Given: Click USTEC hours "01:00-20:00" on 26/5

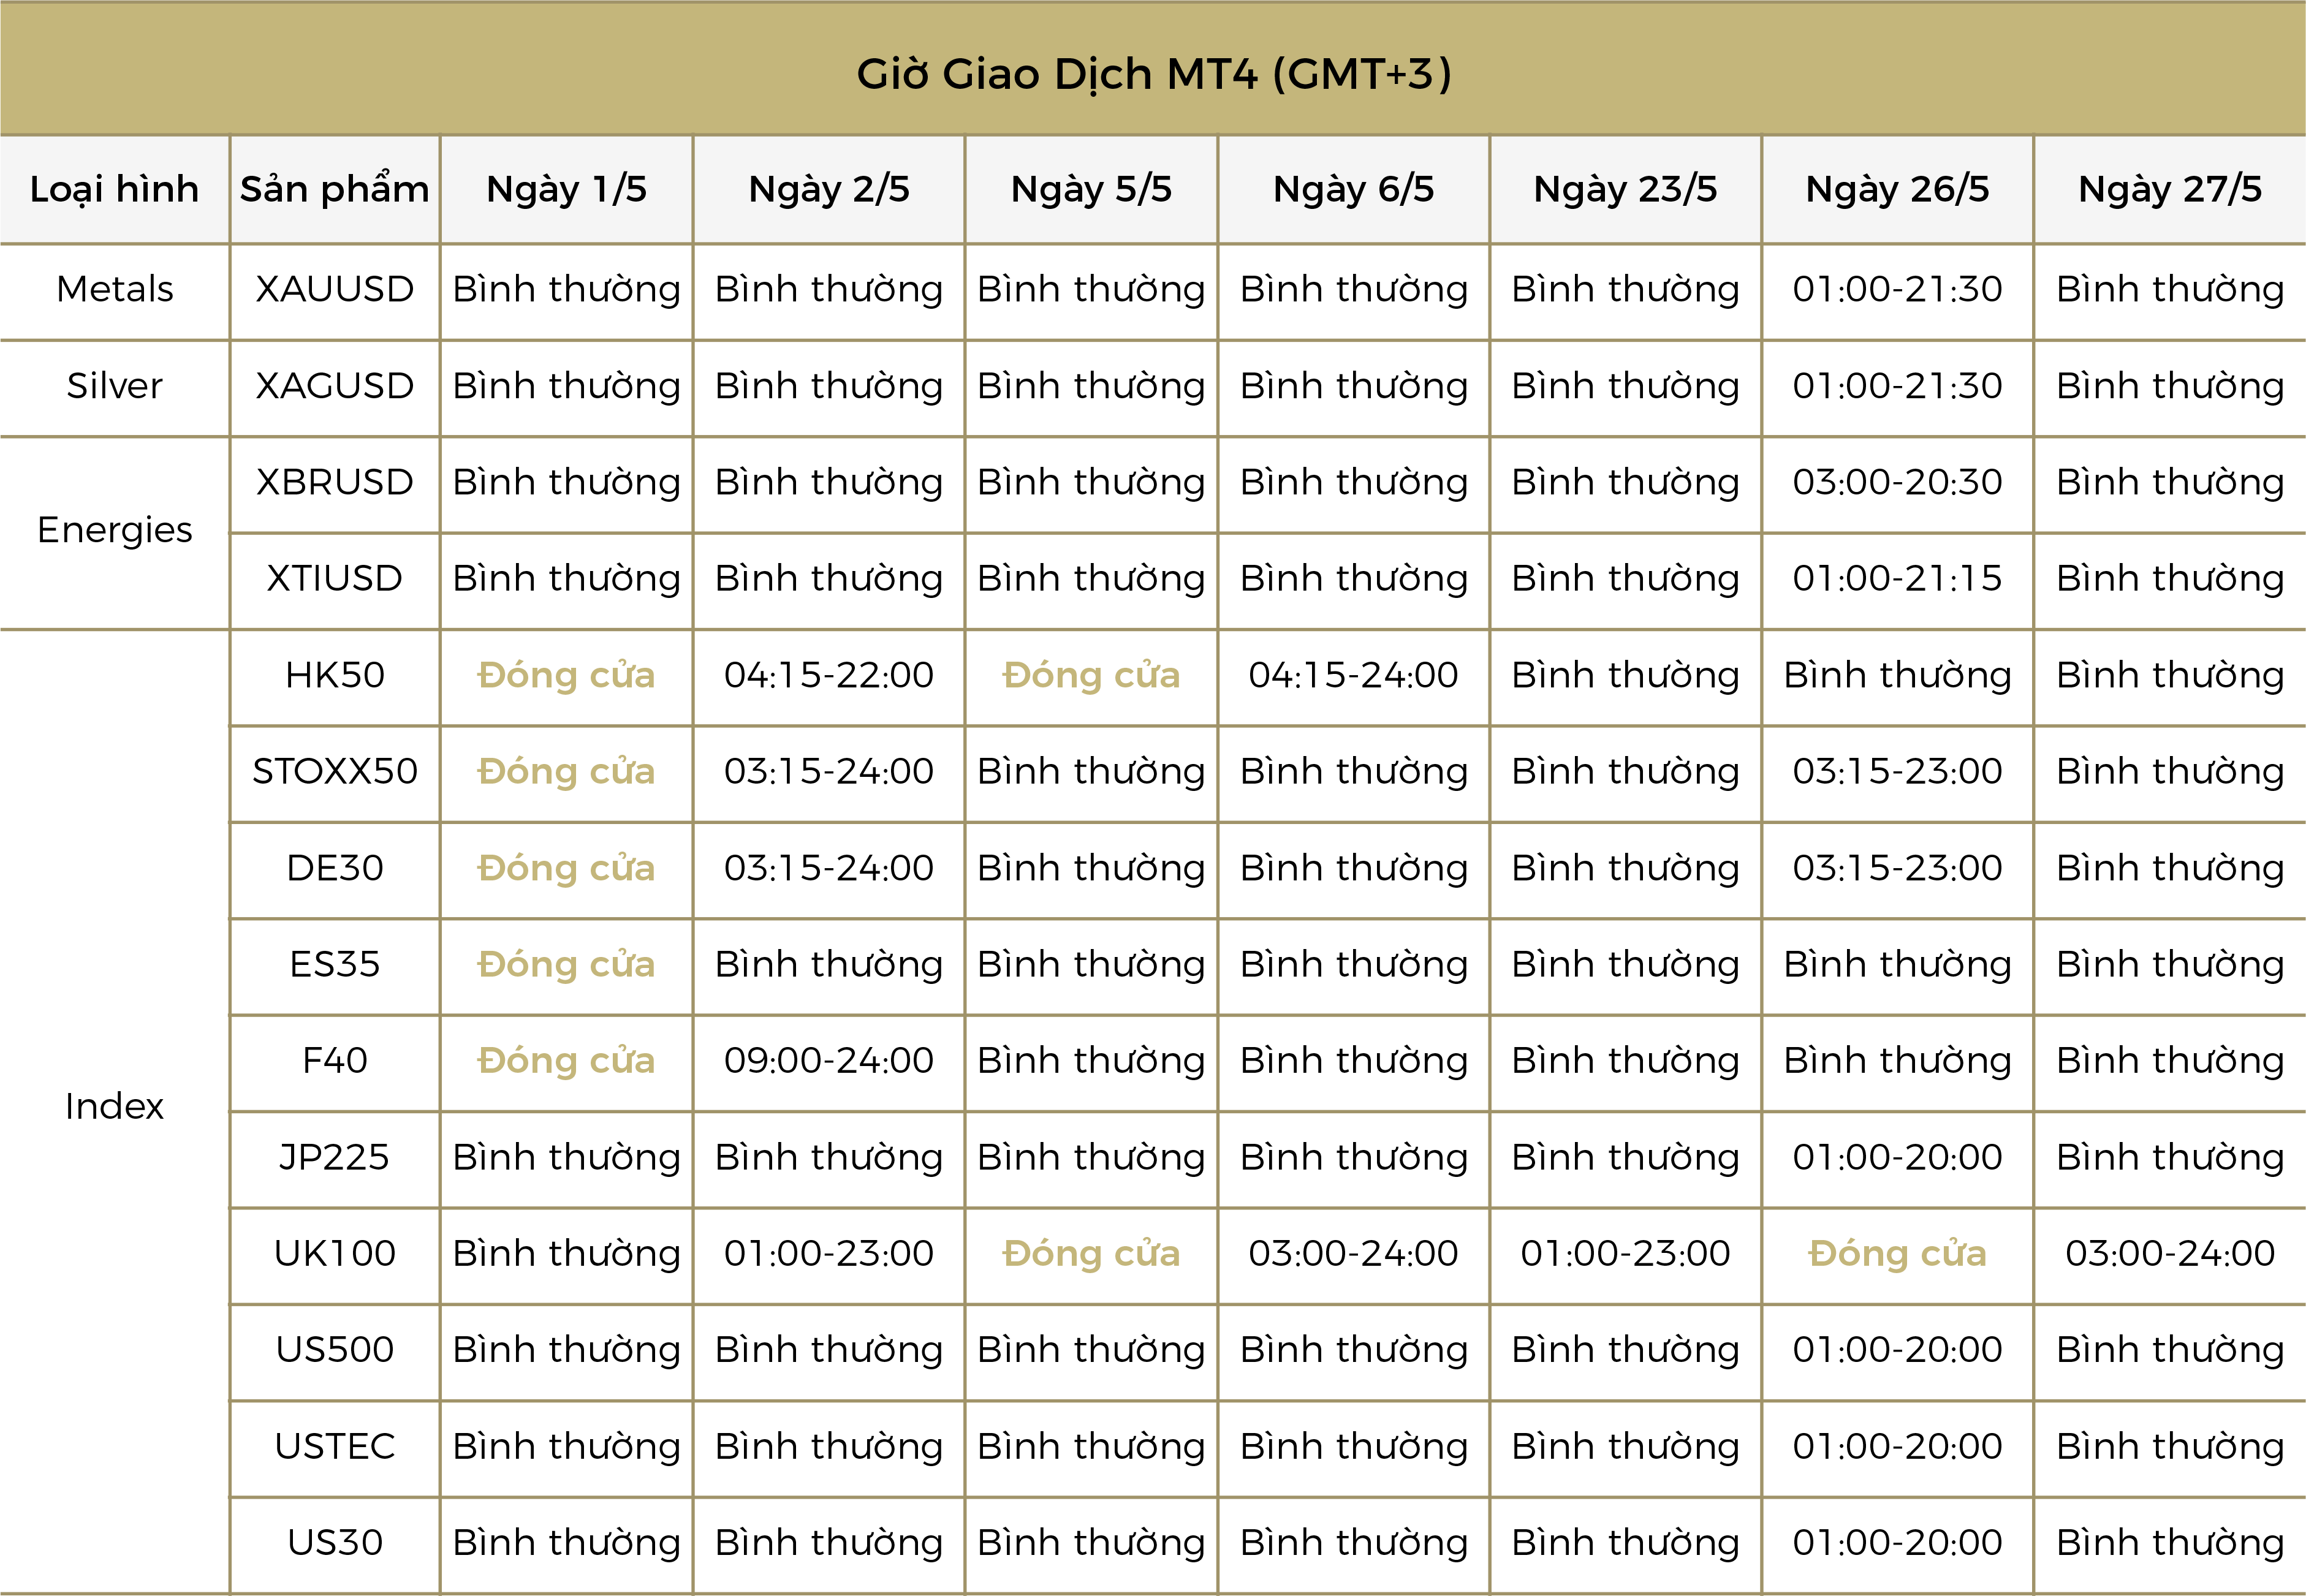Looking at the screenshot, I should point(1898,1446).
